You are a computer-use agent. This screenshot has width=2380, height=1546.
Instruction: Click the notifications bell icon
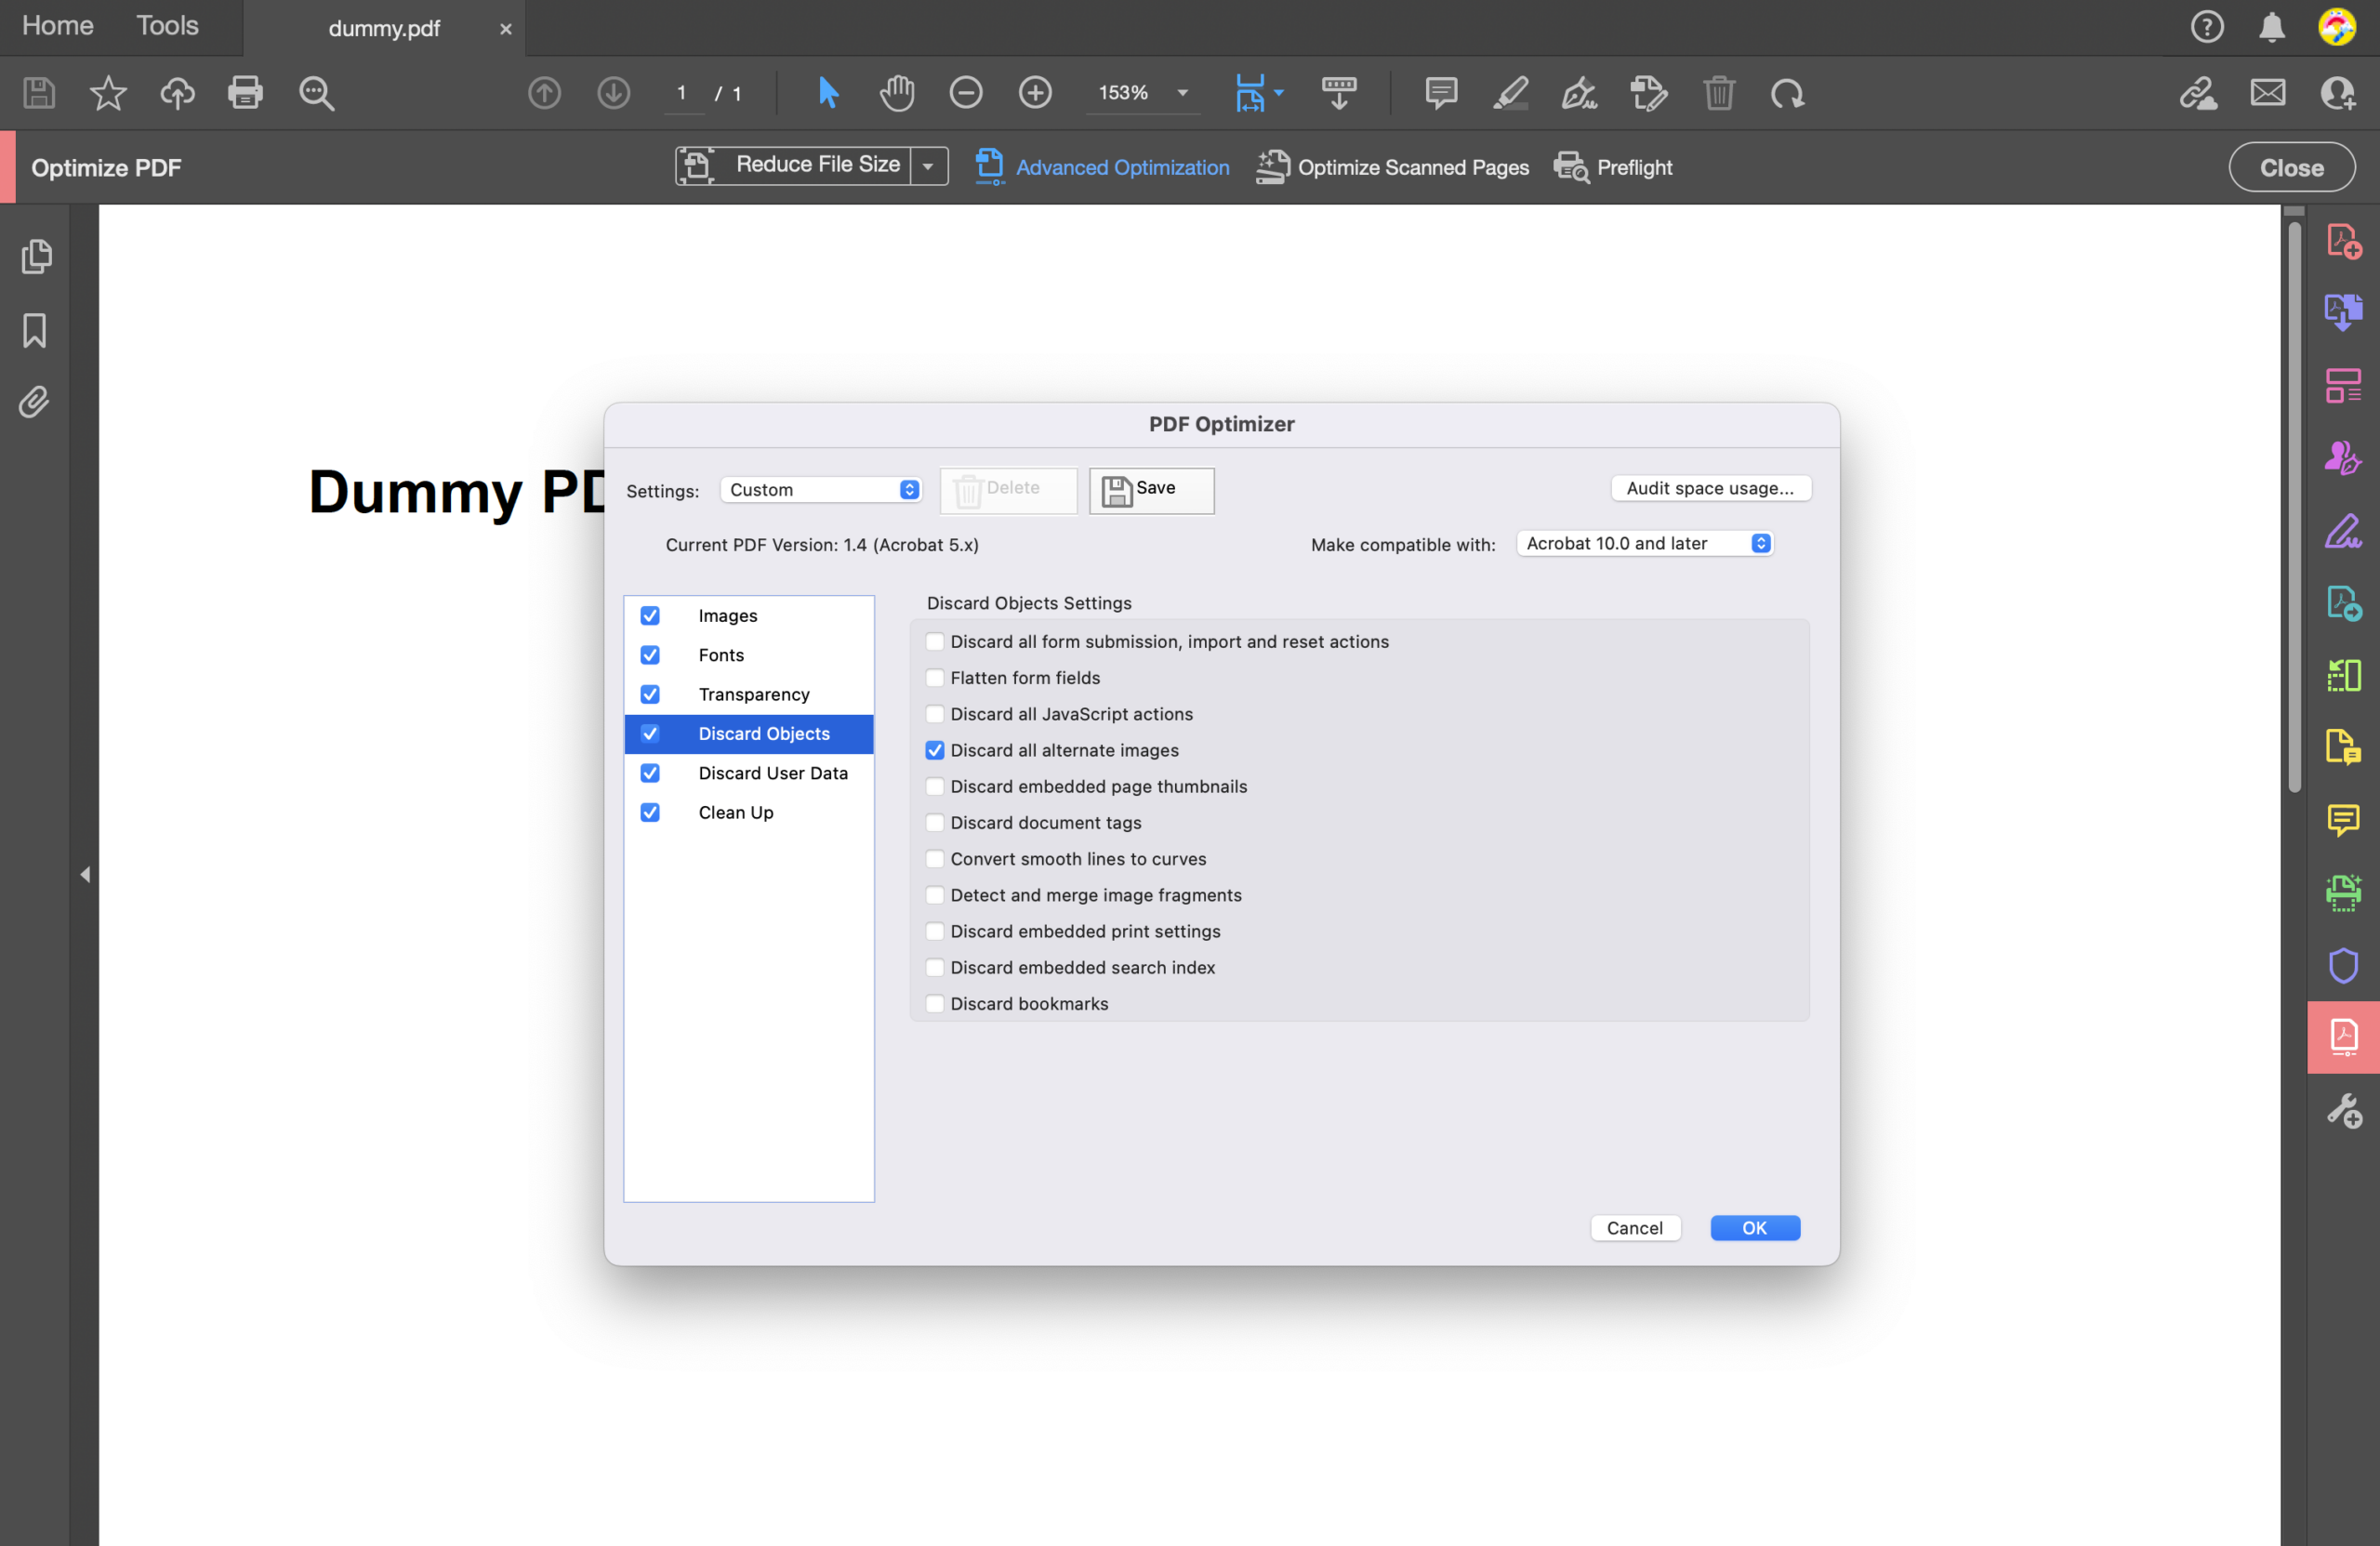pos(2271,27)
